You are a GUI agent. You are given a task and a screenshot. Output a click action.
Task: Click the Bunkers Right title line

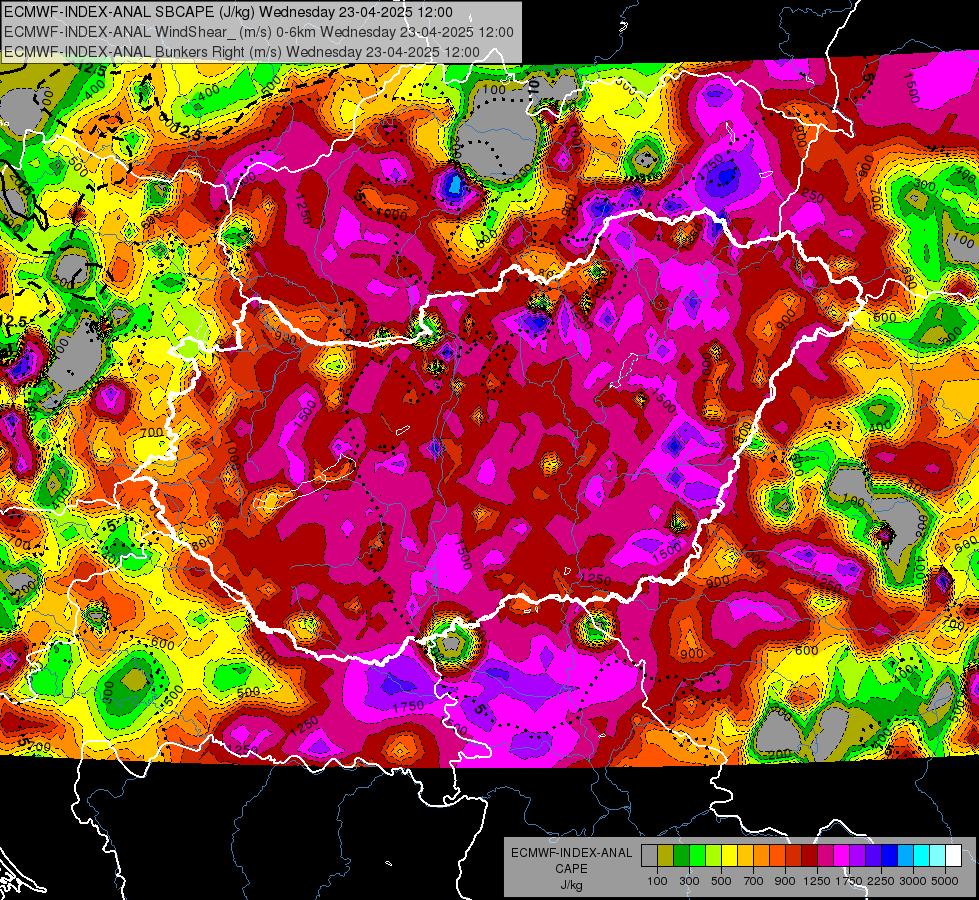click(x=242, y=52)
